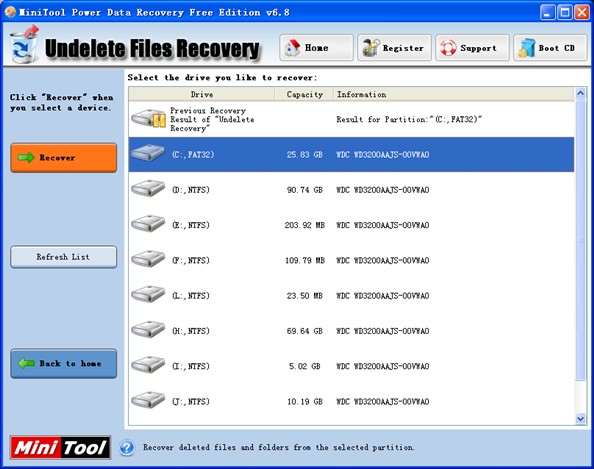Click the 10.19 GB capacity value
594x469 pixels.
pyautogui.click(x=305, y=401)
